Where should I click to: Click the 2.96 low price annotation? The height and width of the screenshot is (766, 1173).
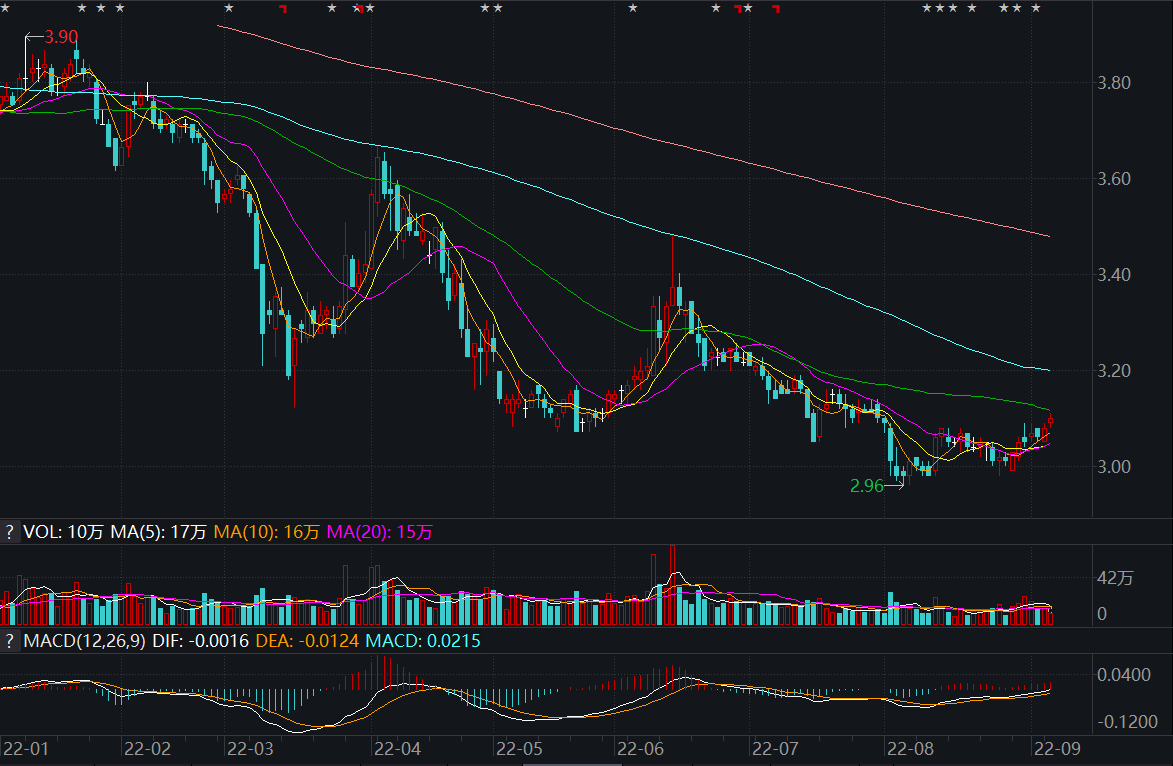[x=867, y=486]
